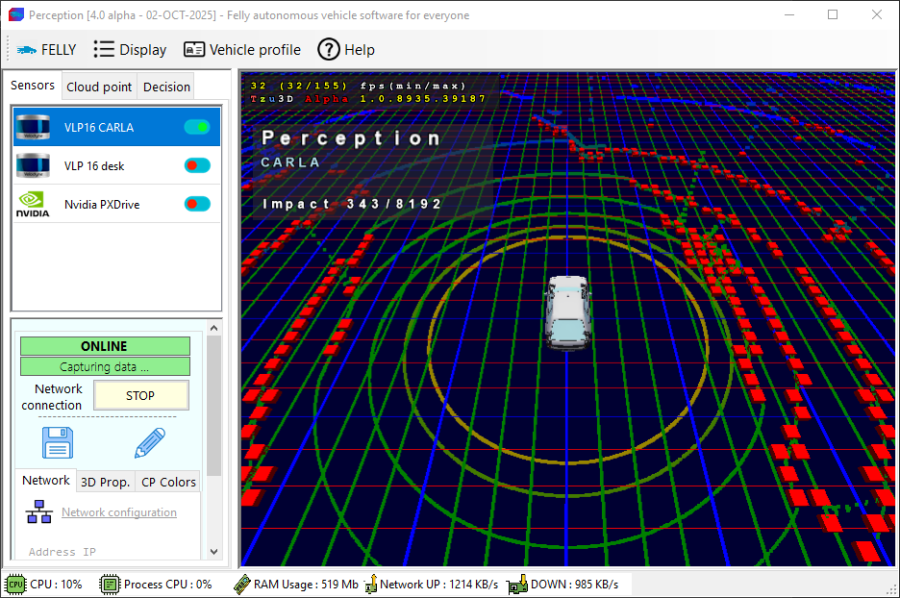Select the Nvidia logo sensor icon
The width and height of the screenshot is (900, 598).
tap(33, 204)
